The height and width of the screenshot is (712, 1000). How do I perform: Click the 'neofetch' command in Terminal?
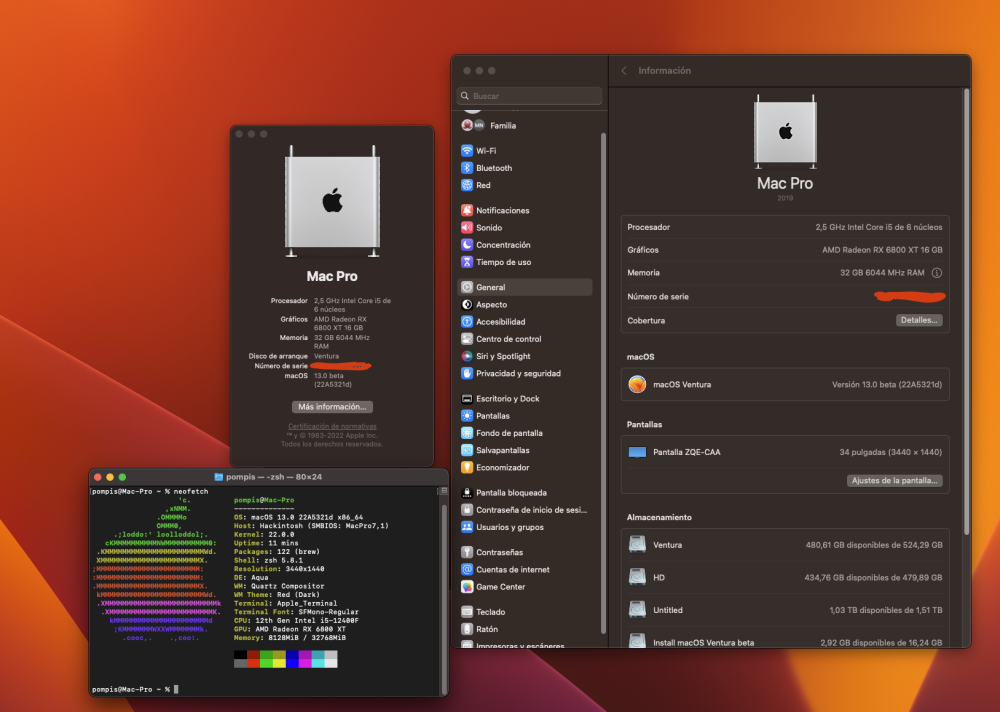point(191,491)
